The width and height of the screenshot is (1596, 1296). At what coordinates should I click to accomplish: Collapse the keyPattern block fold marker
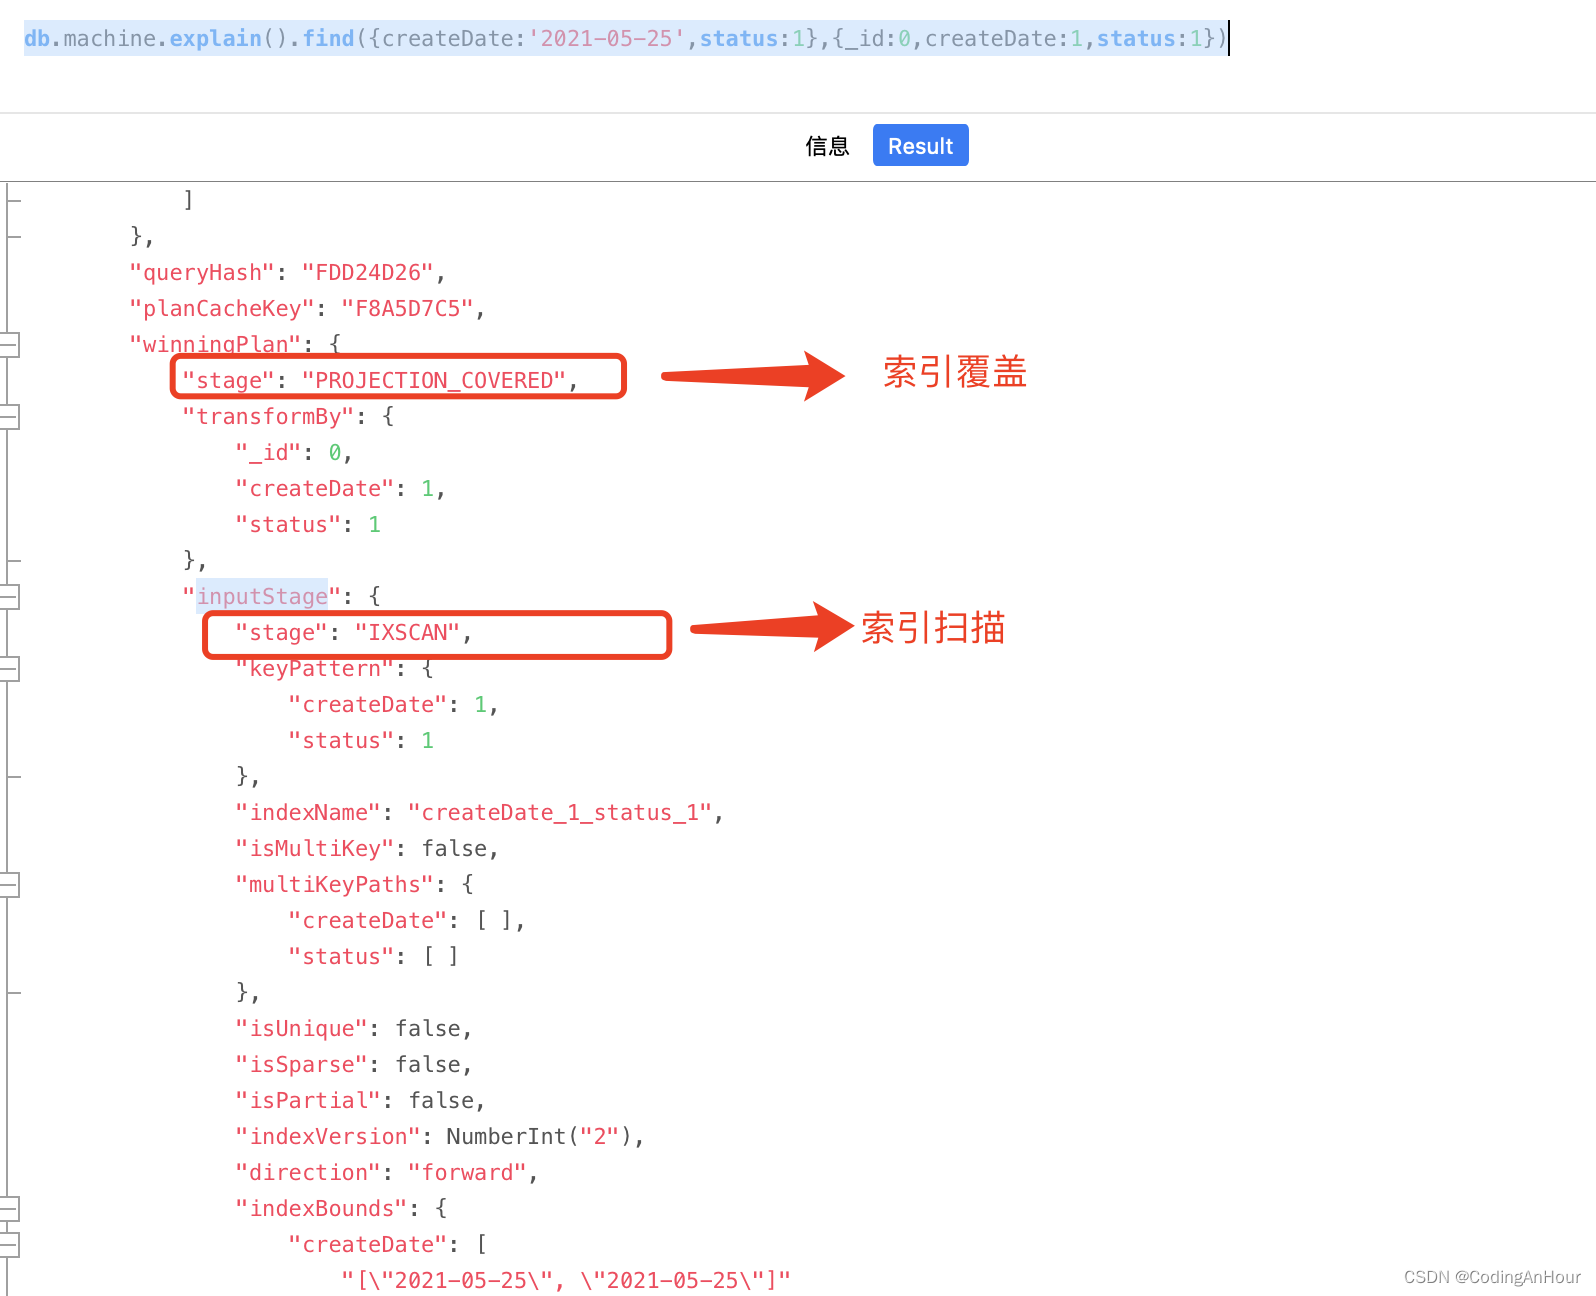[x=10, y=668]
